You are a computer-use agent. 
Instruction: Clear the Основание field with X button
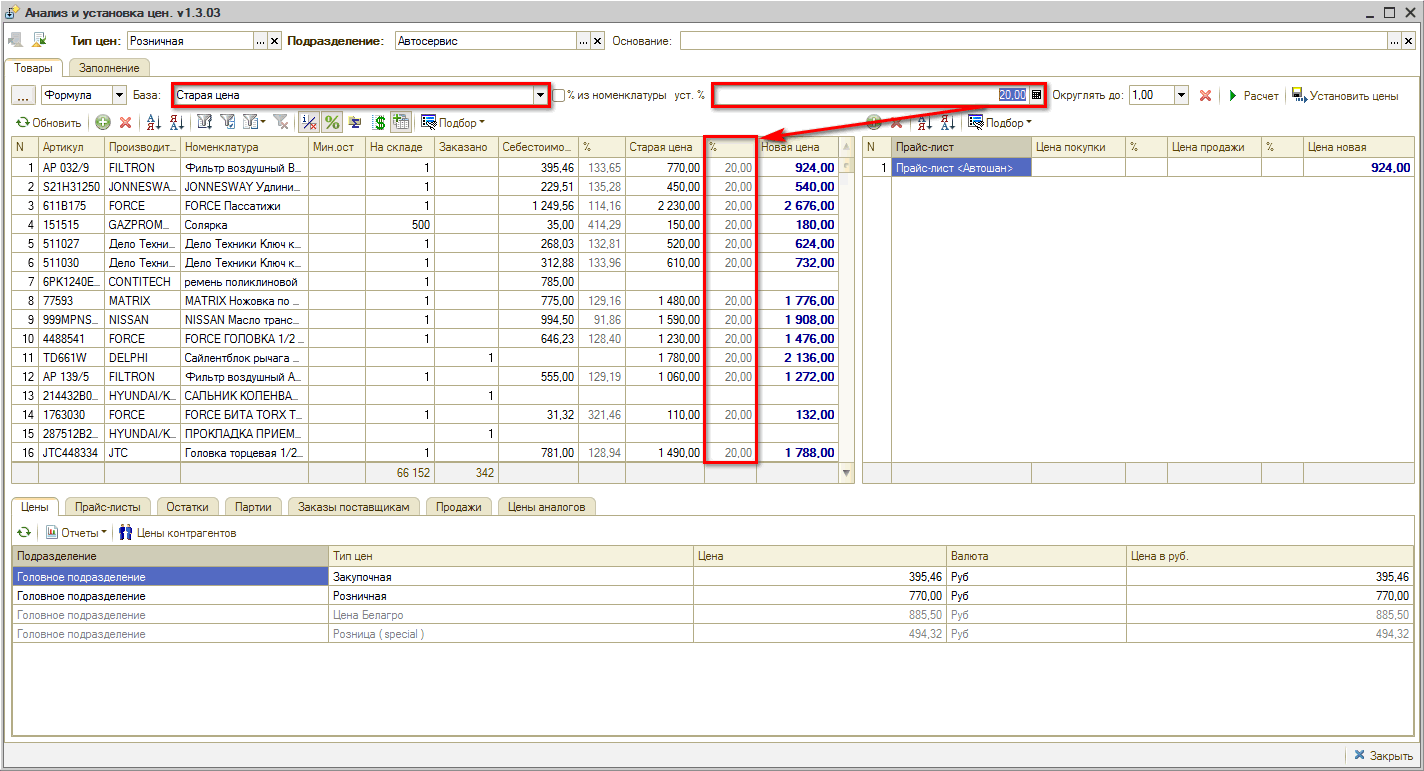click(1408, 41)
